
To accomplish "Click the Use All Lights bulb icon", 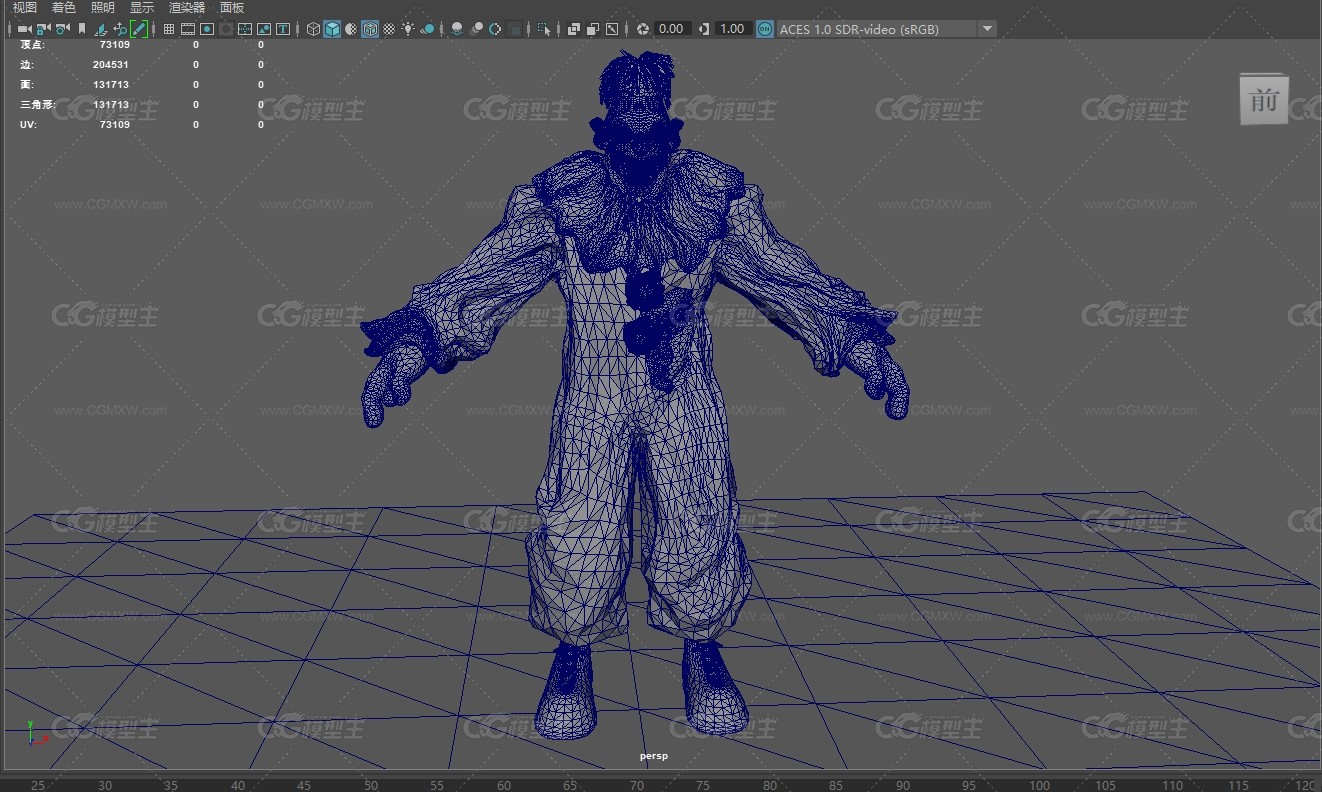I will [408, 29].
